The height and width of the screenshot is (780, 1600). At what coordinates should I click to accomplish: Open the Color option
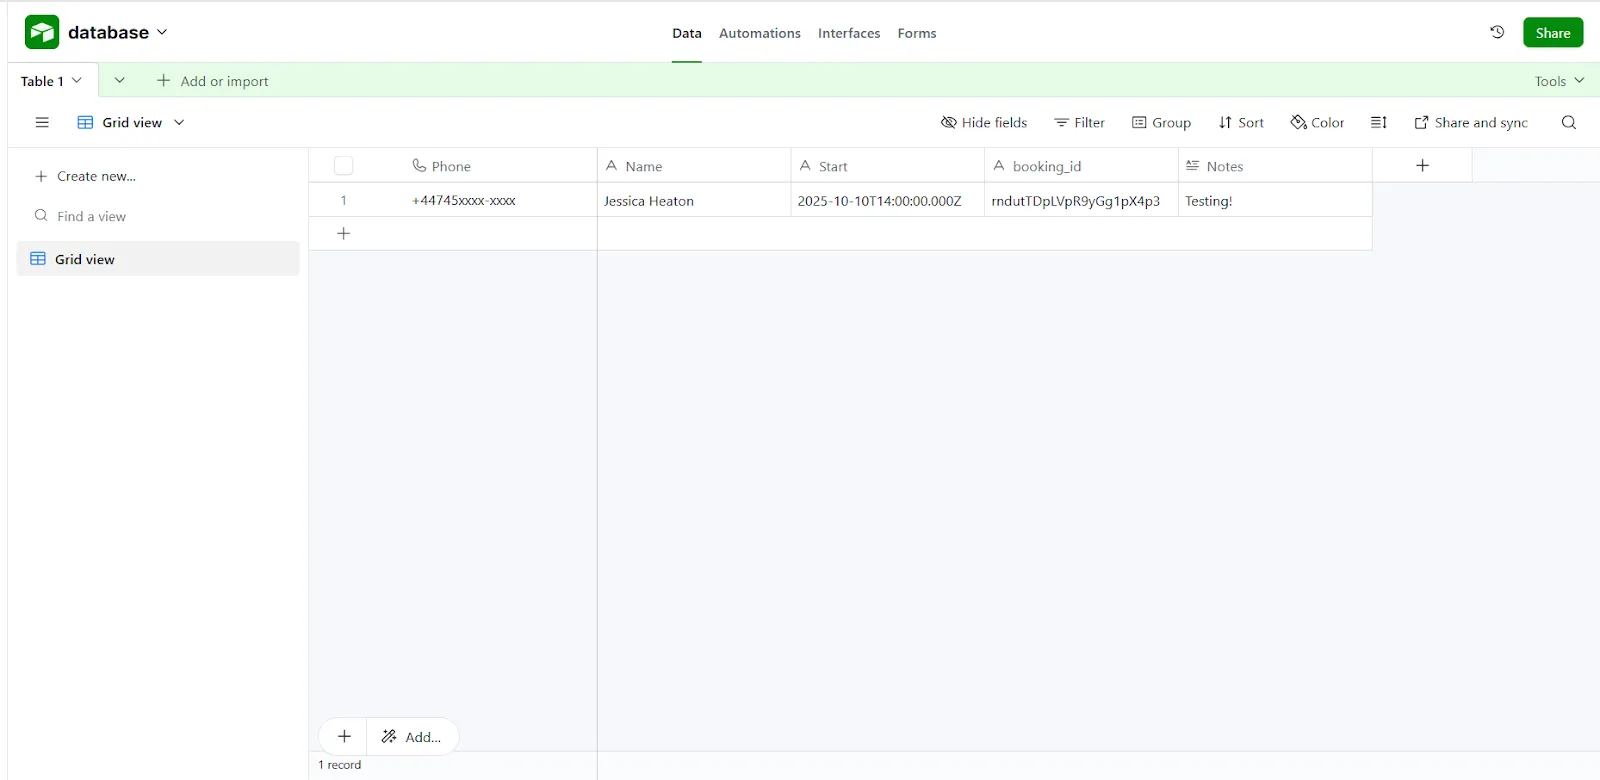point(1317,122)
